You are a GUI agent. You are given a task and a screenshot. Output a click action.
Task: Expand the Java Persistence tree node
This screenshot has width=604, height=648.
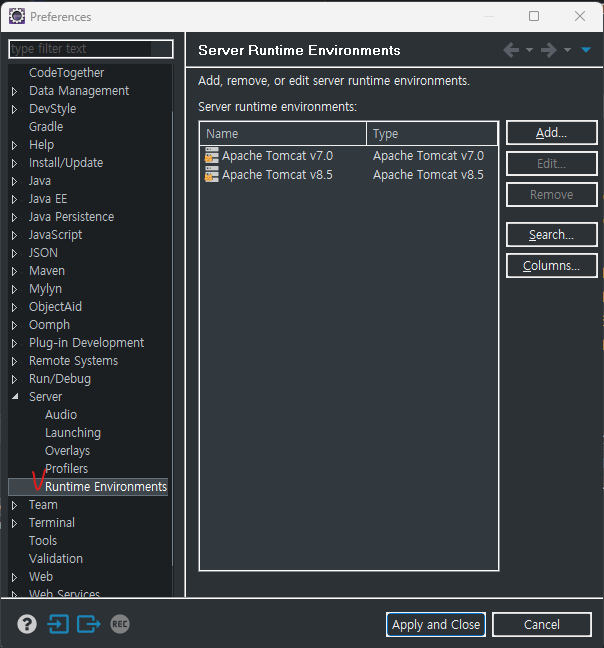pos(14,217)
